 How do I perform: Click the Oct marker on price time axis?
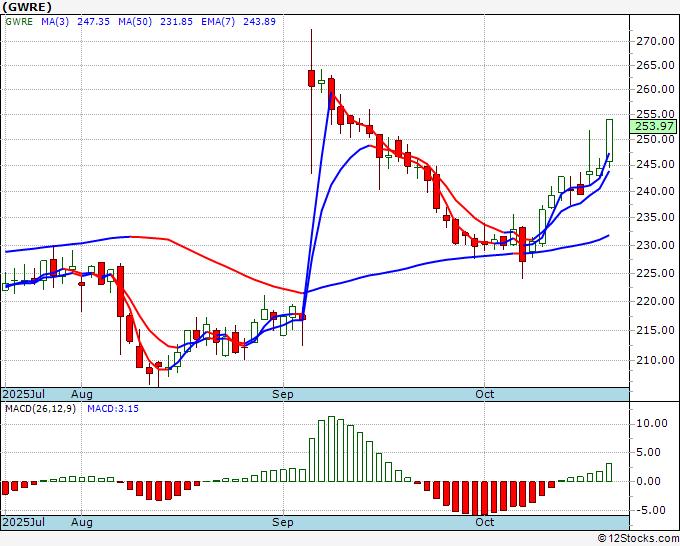(x=486, y=394)
